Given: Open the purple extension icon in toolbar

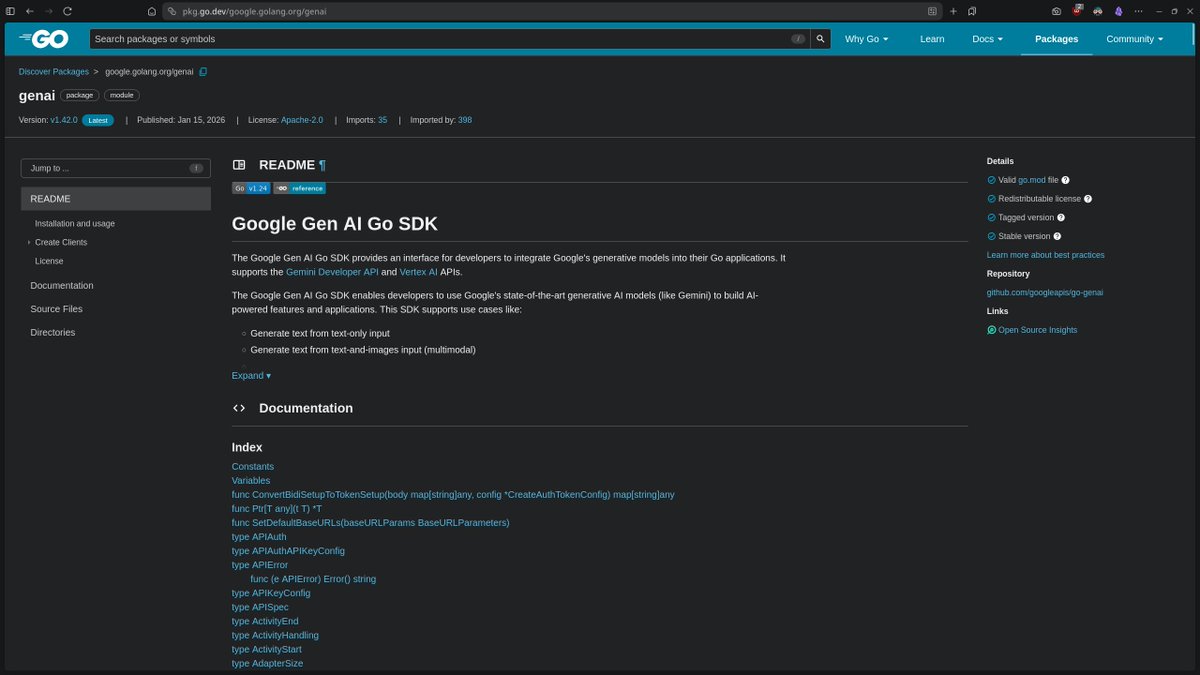Looking at the screenshot, I should (1118, 11).
